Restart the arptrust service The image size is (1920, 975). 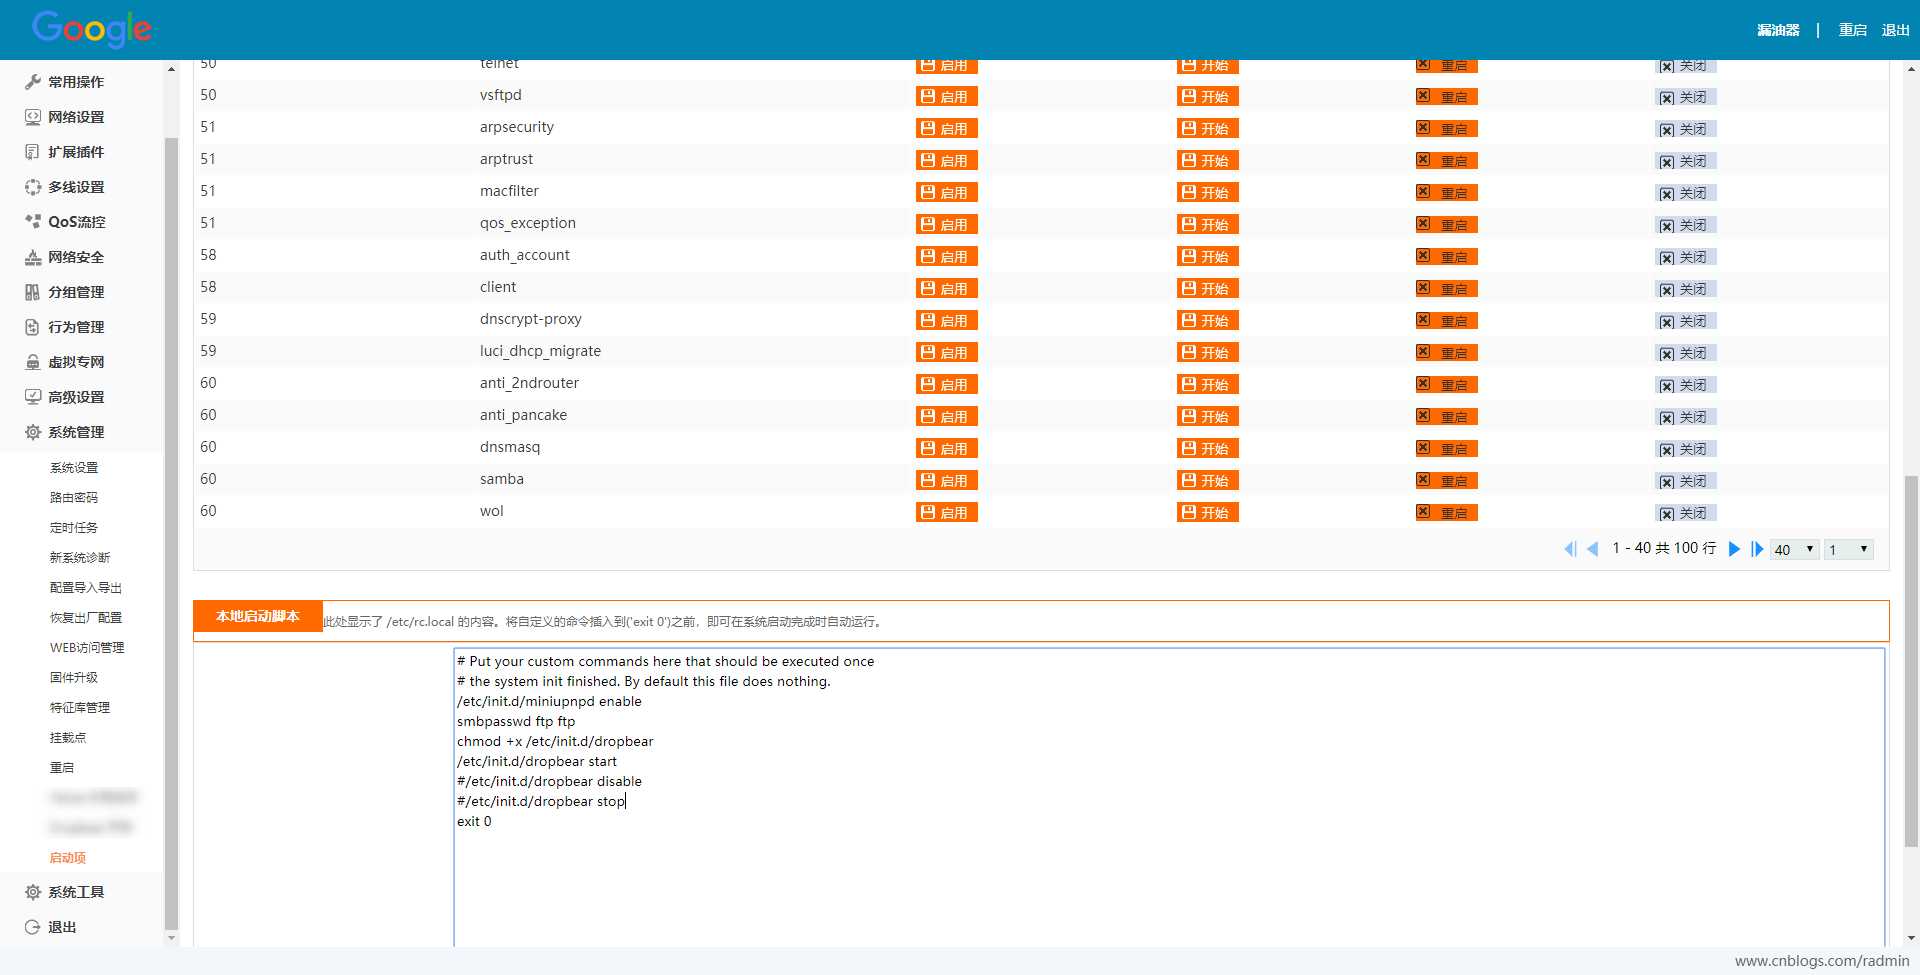(1446, 160)
